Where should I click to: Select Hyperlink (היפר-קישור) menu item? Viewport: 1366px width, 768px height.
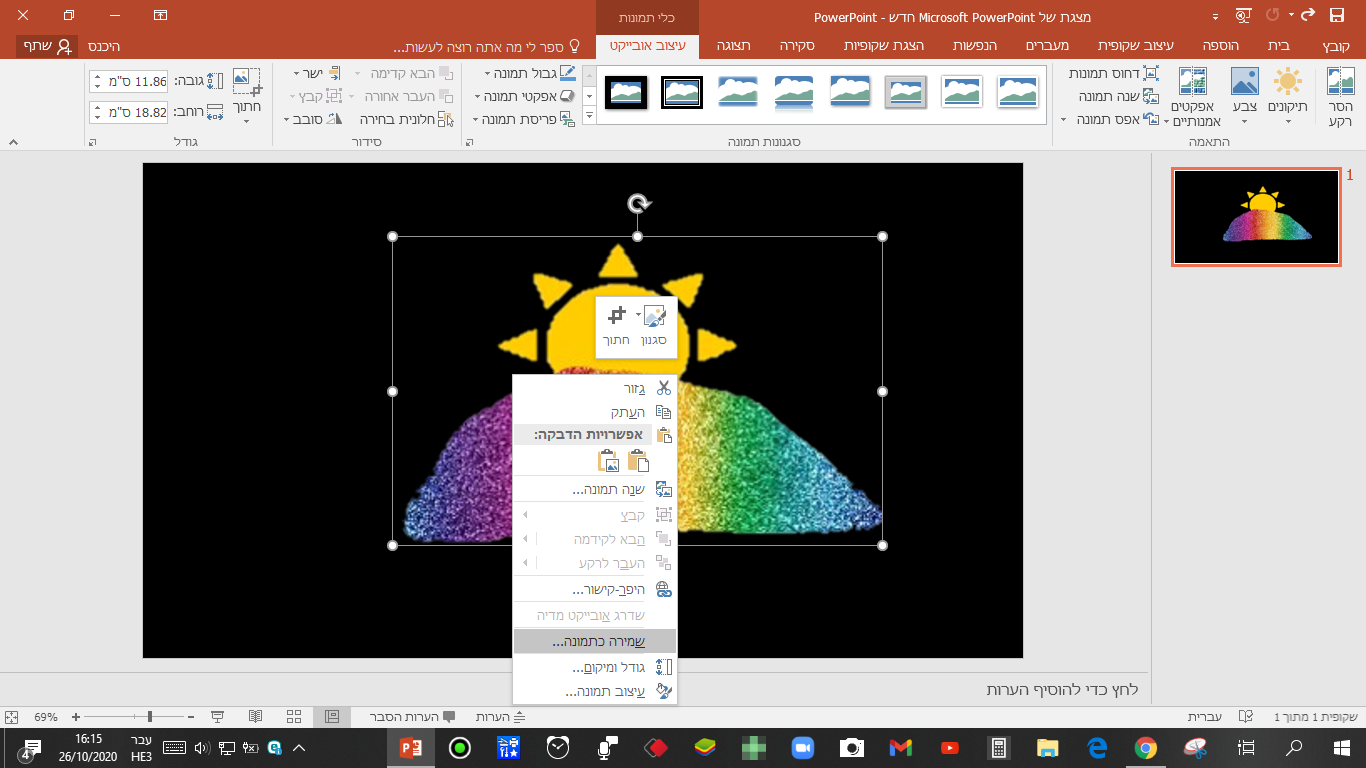[595, 590]
